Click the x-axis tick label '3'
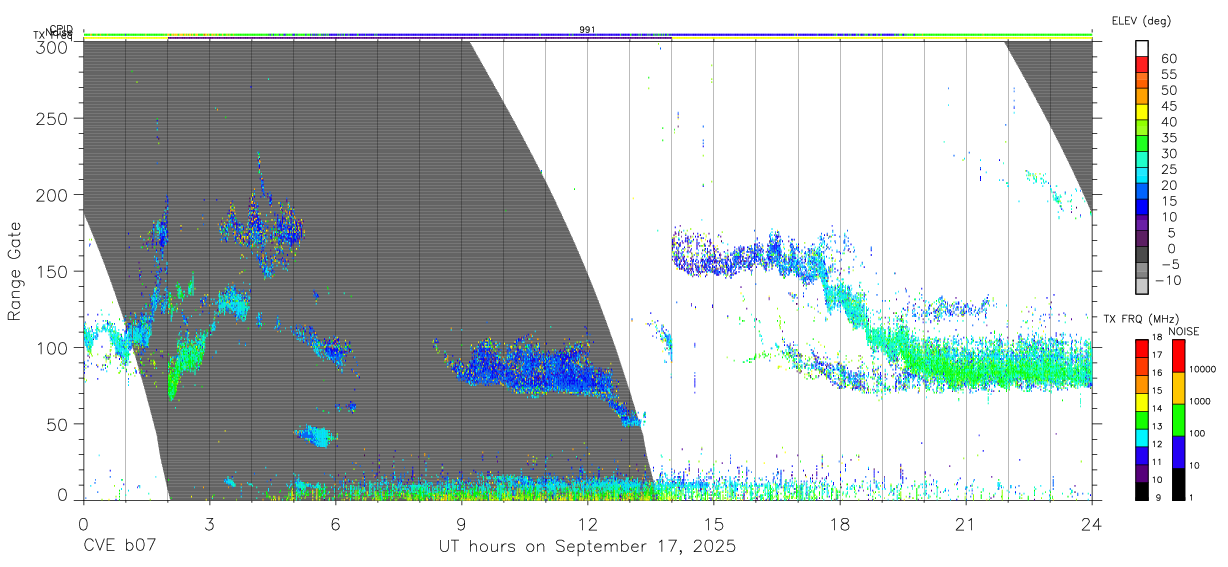 (209, 523)
